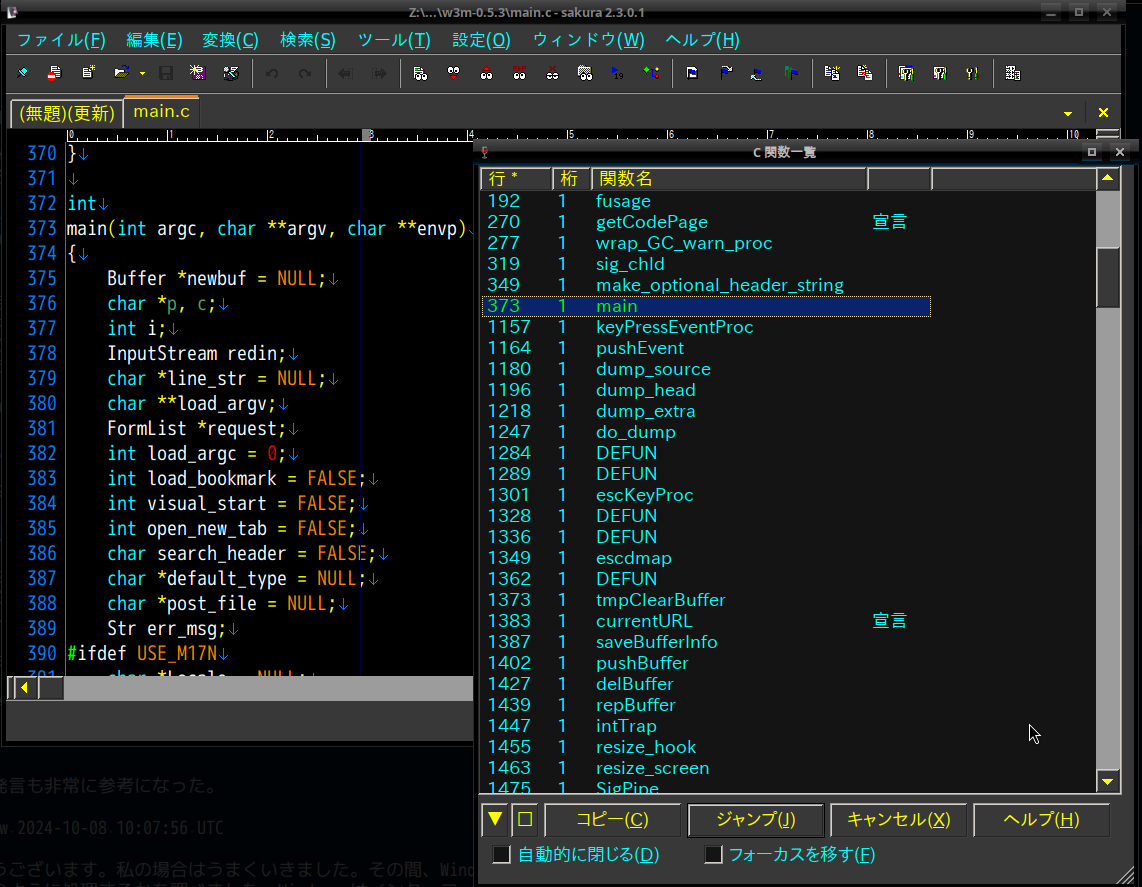Viewport: 1142px width, 887px height.
Task: Select the dump_source function entry
Action: tap(706, 369)
